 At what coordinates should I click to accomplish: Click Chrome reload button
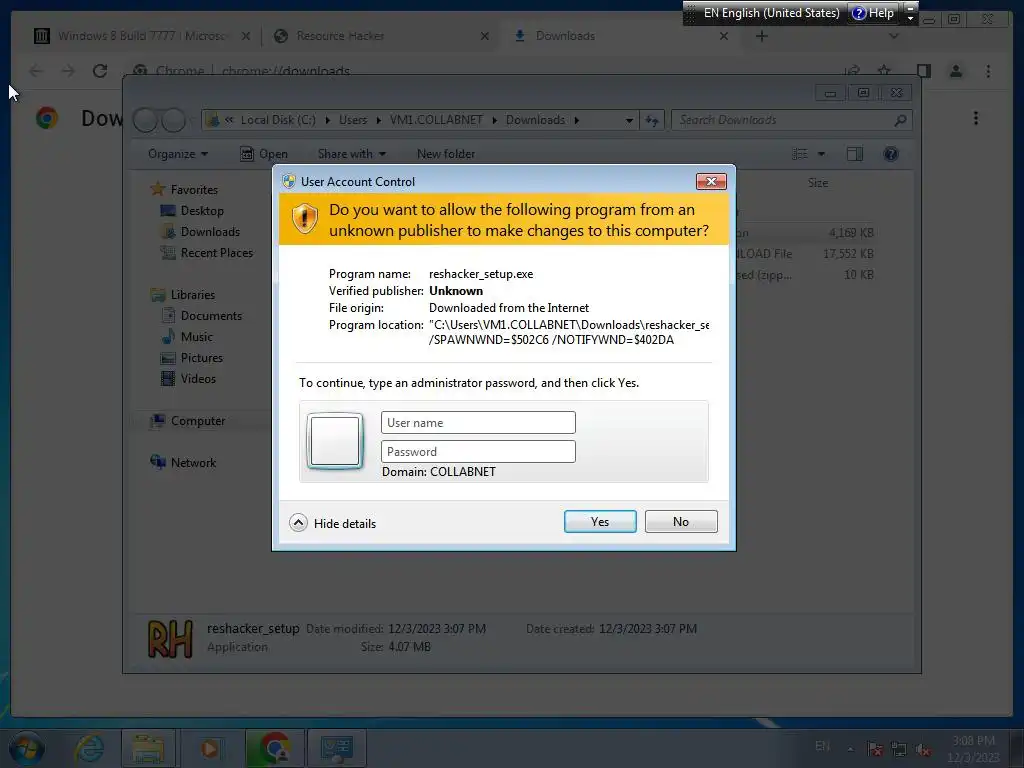(100, 71)
